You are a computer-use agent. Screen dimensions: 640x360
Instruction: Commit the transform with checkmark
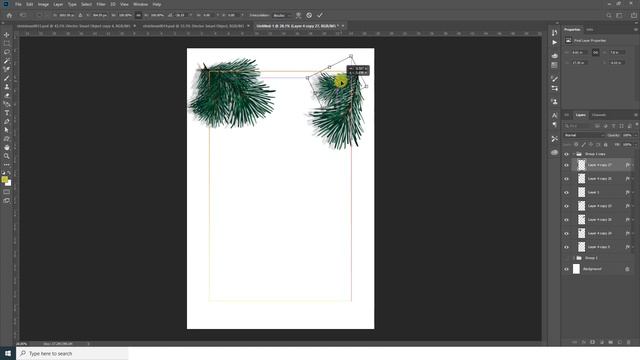pyautogui.click(x=320, y=15)
